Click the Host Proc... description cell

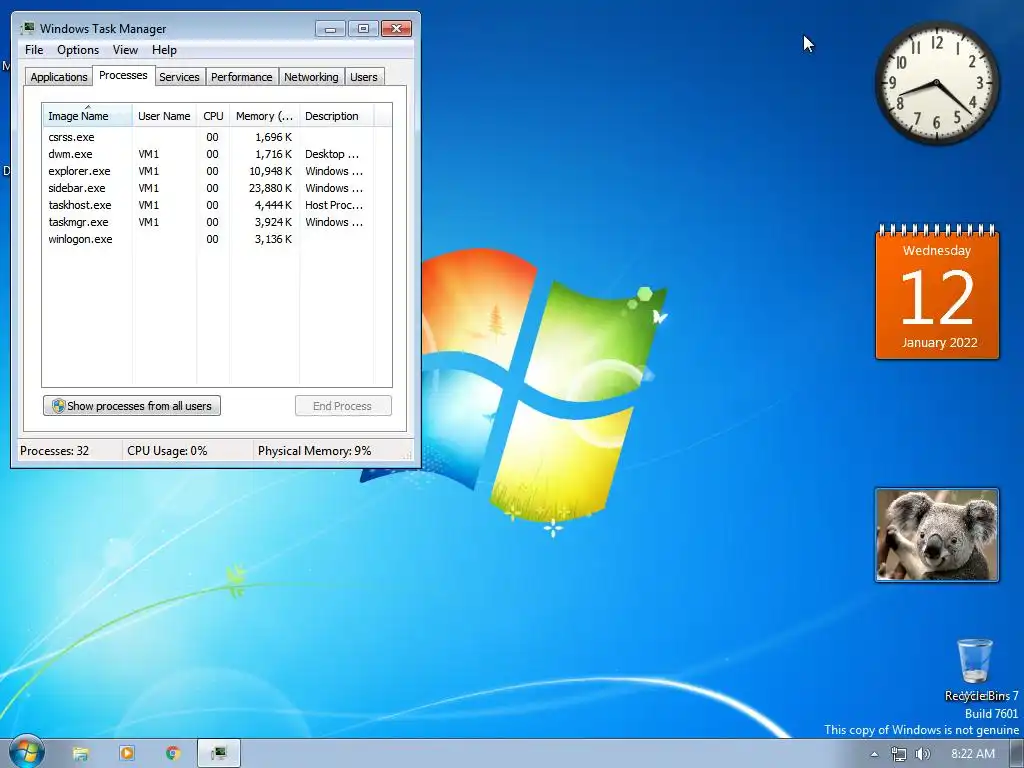point(334,205)
